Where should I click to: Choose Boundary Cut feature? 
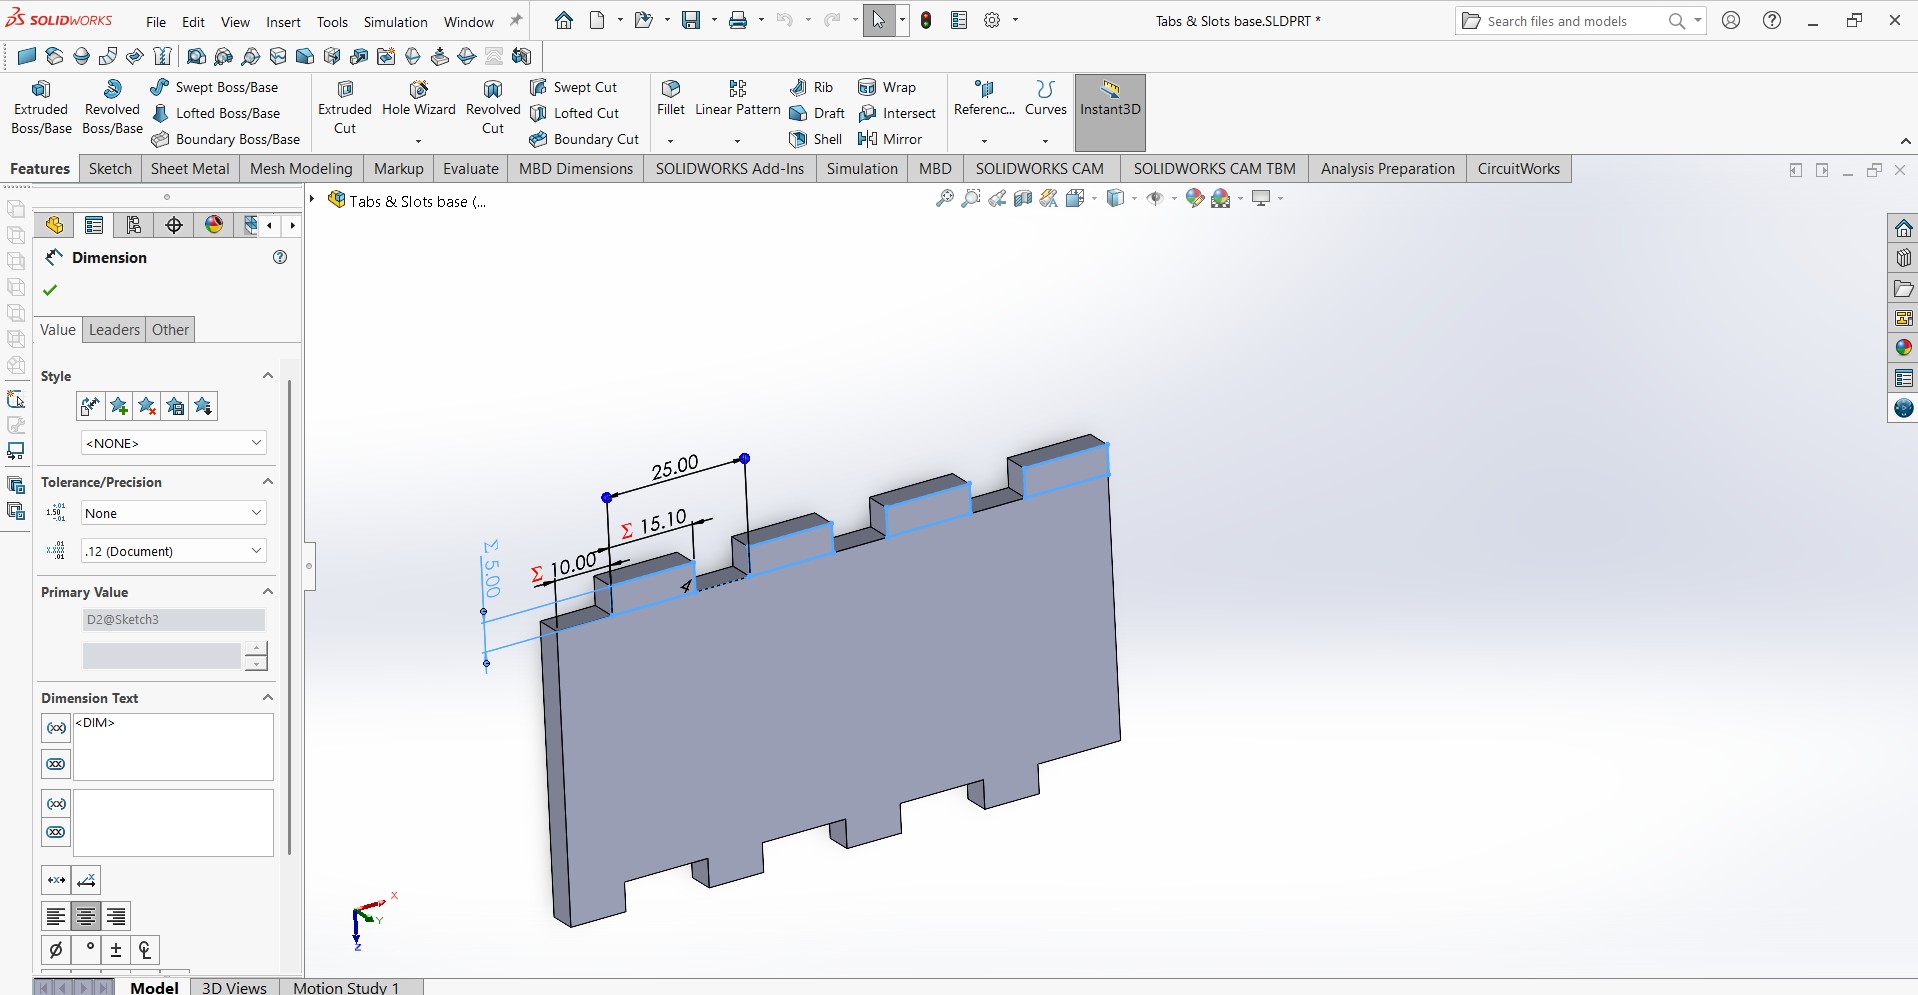(x=585, y=139)
